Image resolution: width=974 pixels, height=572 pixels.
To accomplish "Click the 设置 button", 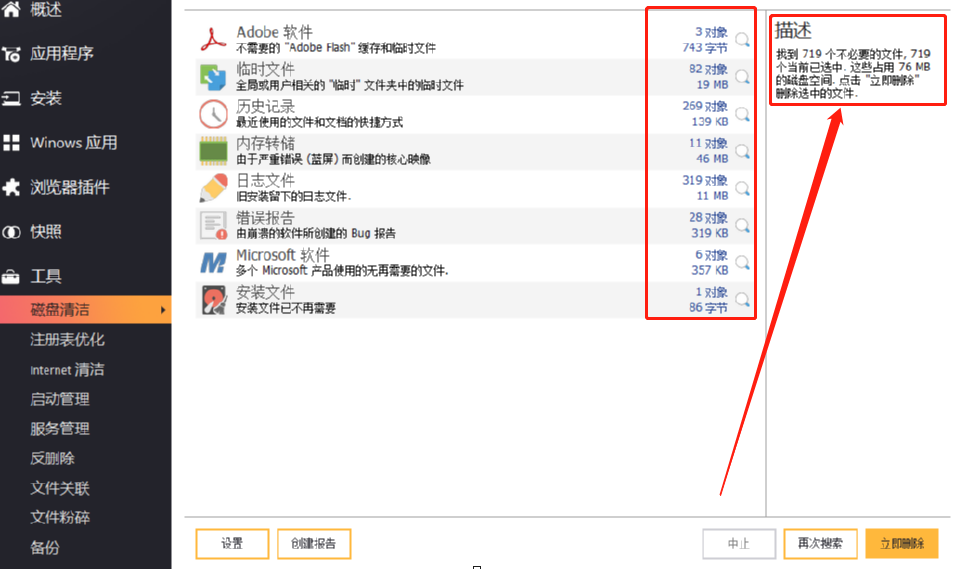I will [232, 544].
